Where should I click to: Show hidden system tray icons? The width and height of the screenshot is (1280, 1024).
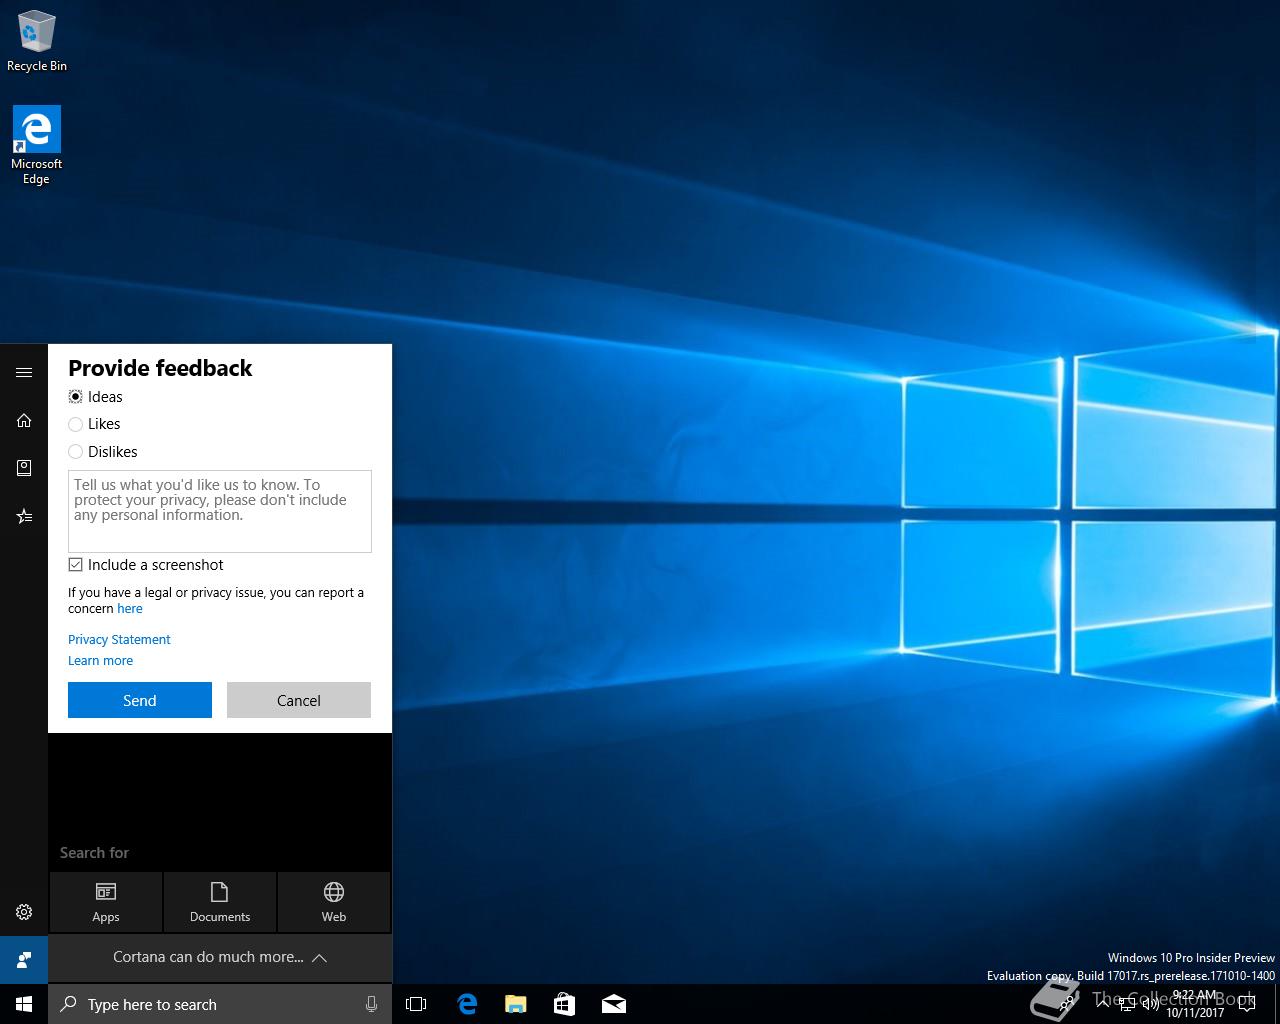pyautogui.click(x=1102, y=1004)
